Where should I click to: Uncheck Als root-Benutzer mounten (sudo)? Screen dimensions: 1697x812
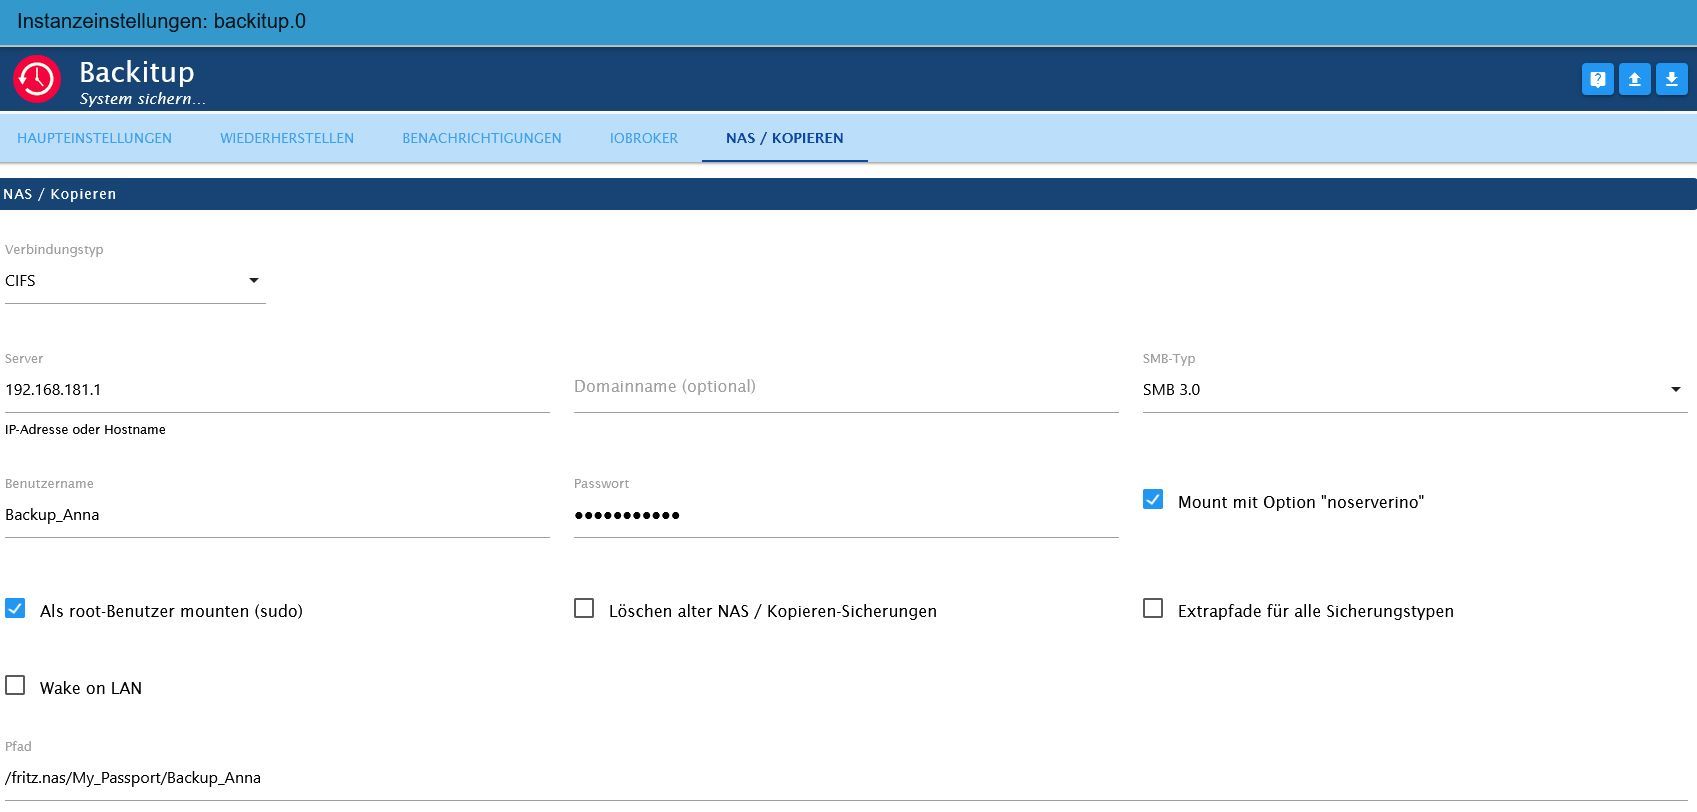coord(15,608)
